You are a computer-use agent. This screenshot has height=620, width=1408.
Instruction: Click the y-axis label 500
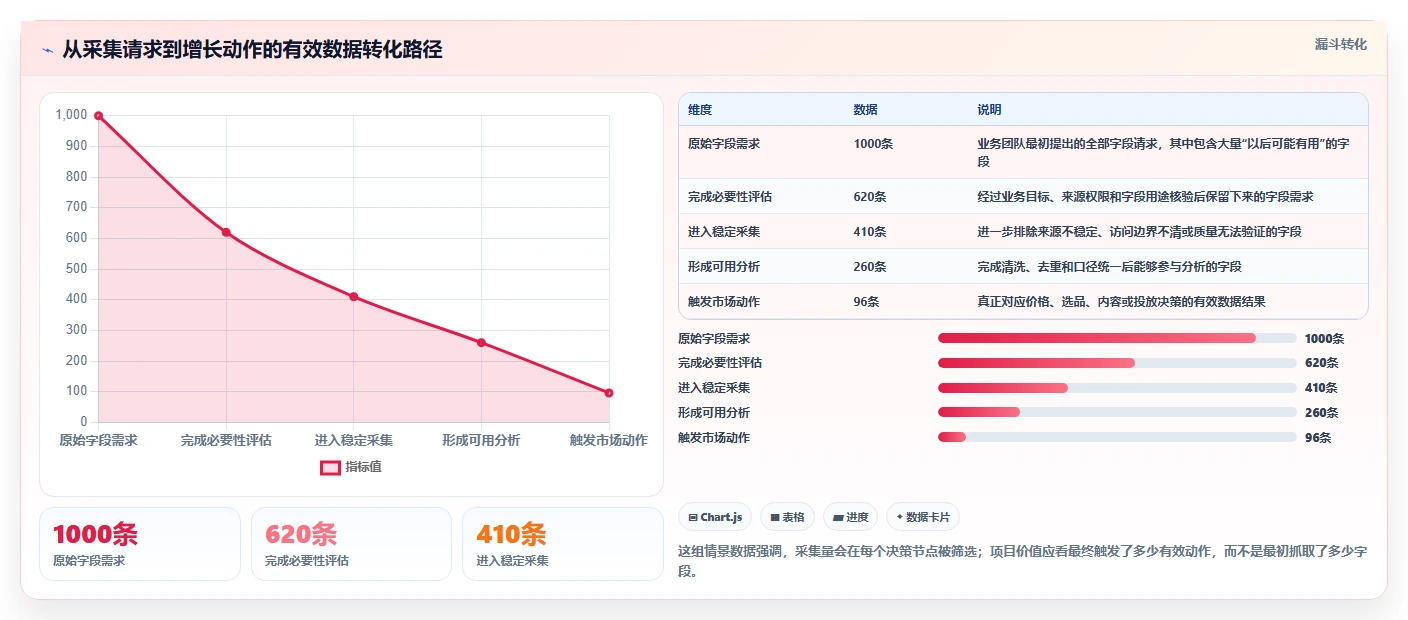[77, 269]
